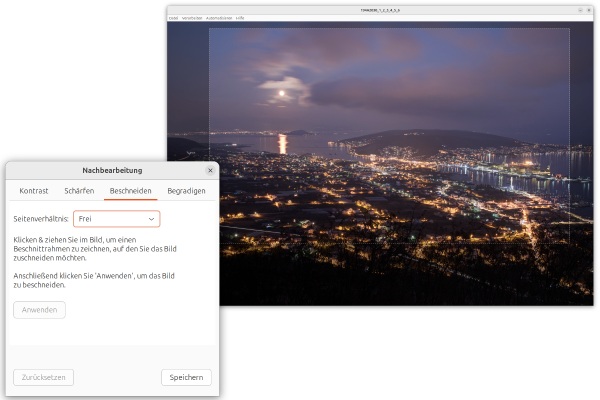This screenshot has height=400, width=600.
Task: Close the image preview window
Action: tap(589, 10)
